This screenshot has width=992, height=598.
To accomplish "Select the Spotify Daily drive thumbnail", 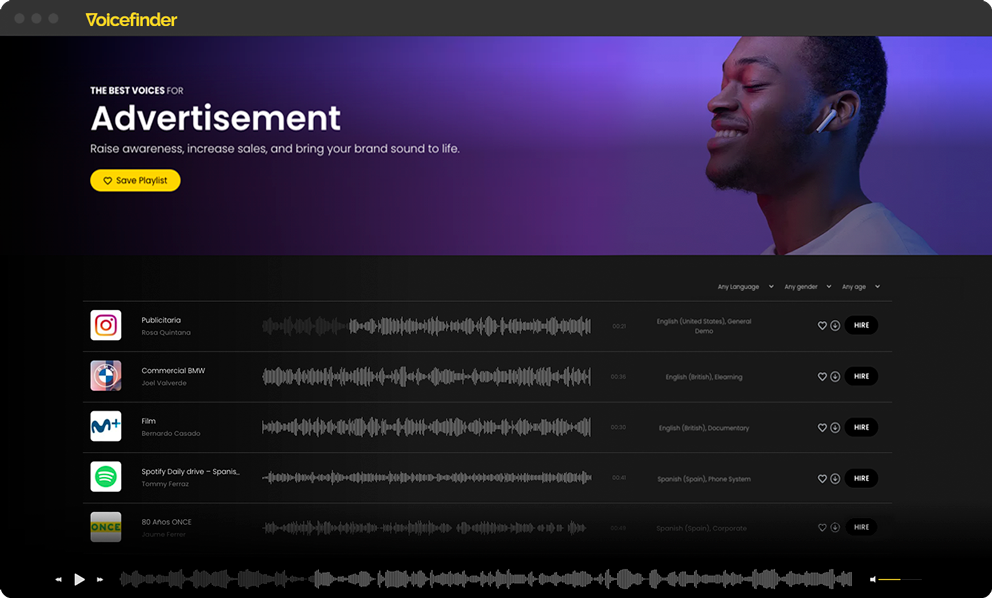I will click(106, 477).
